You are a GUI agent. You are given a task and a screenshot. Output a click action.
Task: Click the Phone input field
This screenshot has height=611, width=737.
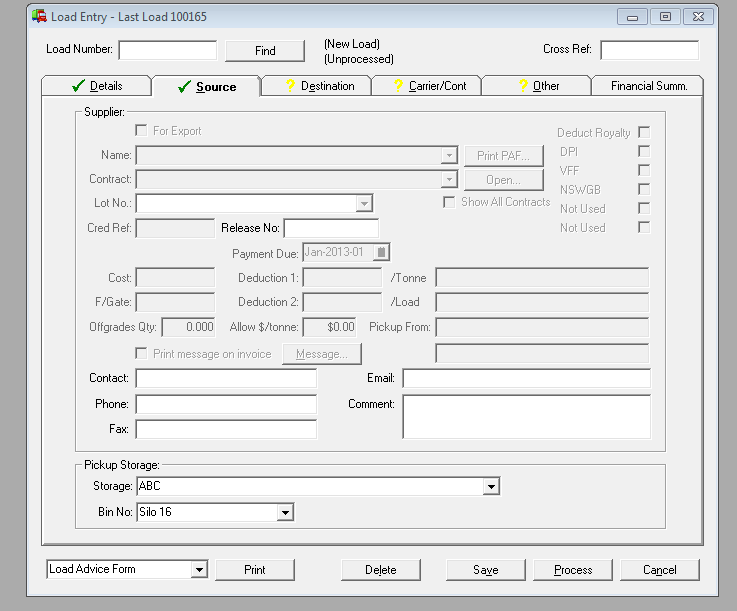[x=226, y=404]
